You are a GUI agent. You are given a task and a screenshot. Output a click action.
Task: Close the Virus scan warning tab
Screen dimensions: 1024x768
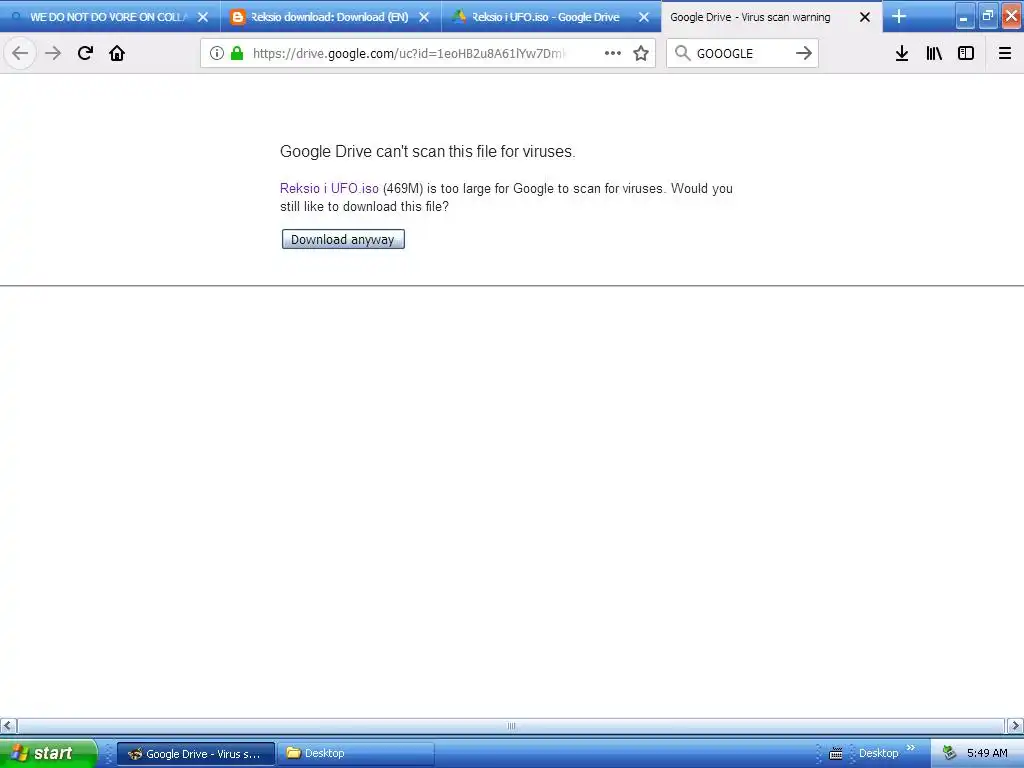[x=865, y=17]
